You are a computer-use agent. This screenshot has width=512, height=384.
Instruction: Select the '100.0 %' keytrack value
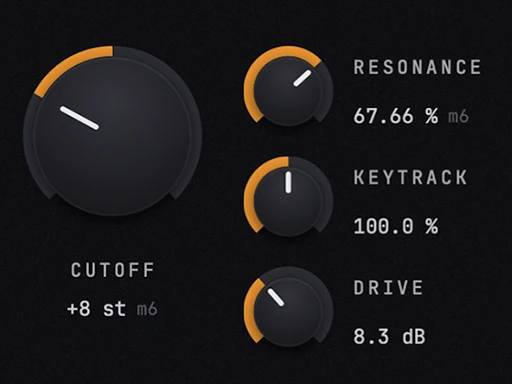point(396,226)
